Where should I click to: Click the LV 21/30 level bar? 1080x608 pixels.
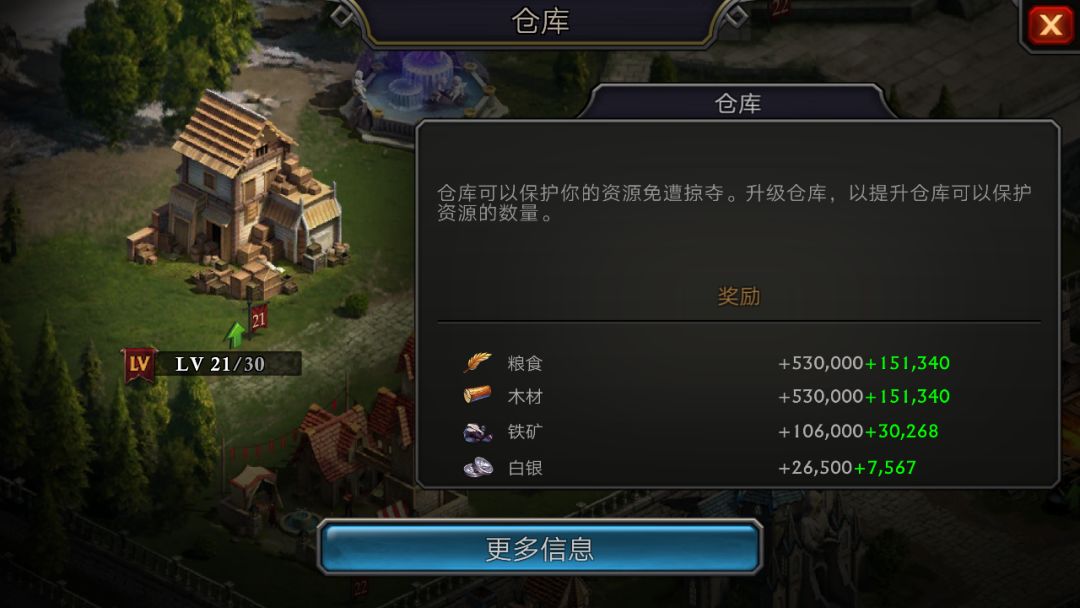tap(220, 364)
